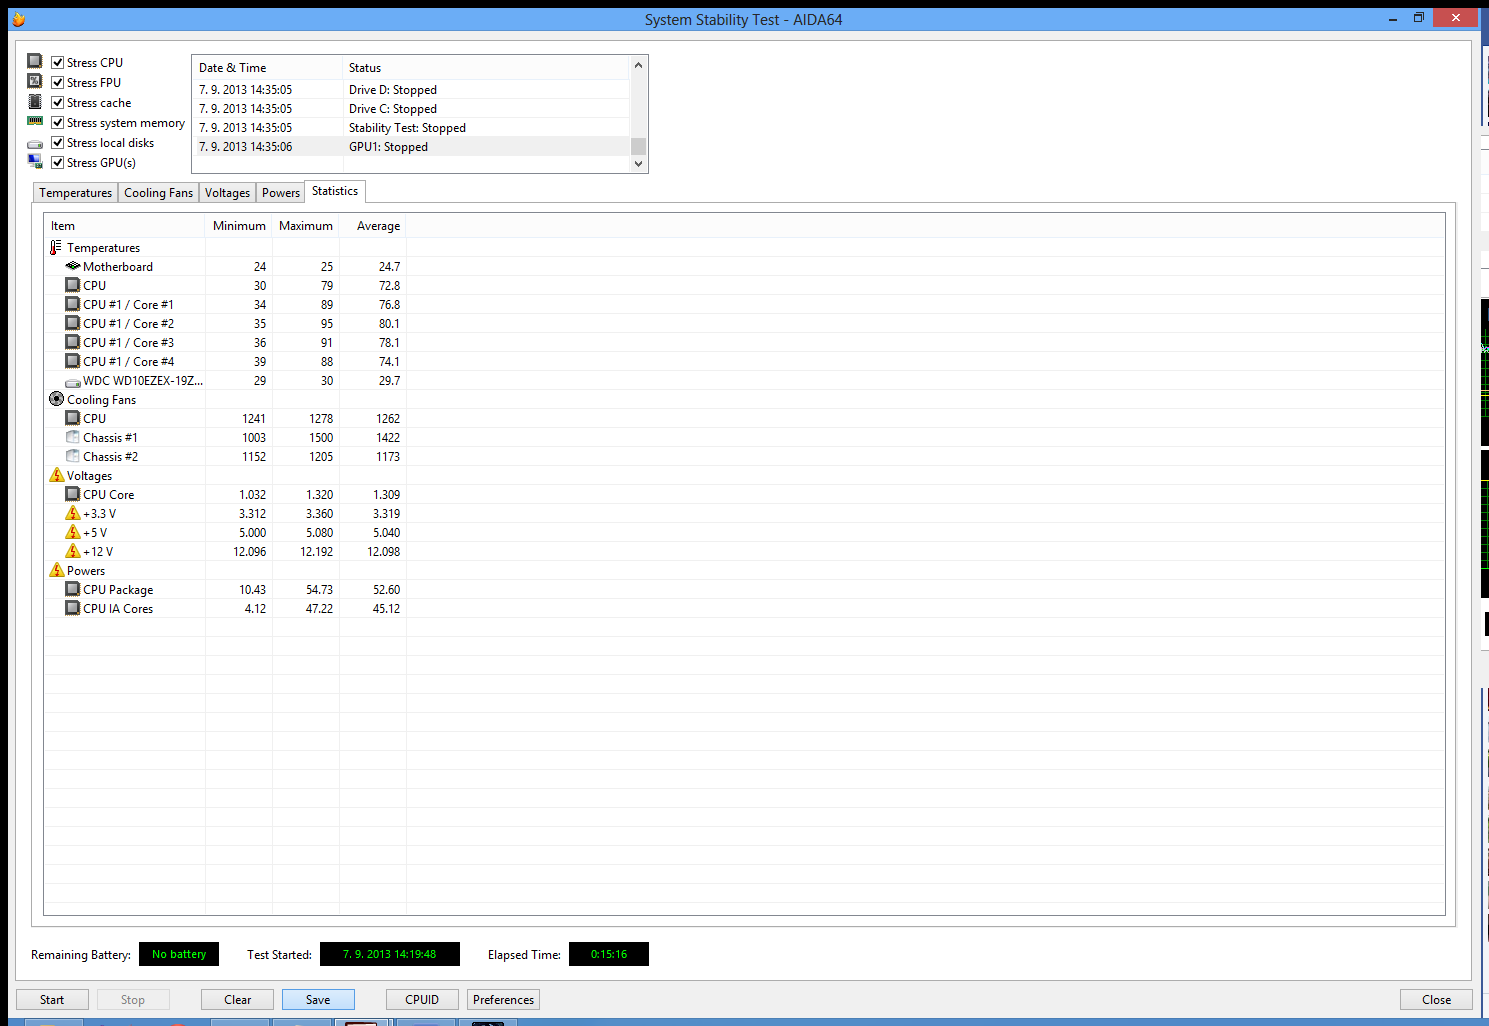The width and height of the screenshot is (1489, 1026).
Task: Click the elapsed time value "0:15:16"
Action: click(x=609, y=954)
